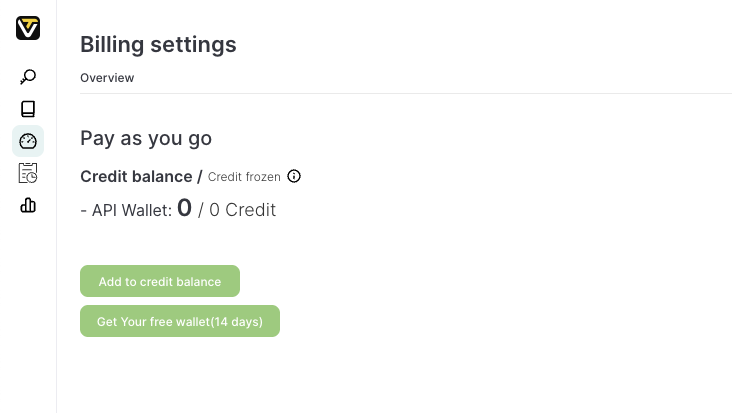Click the large bold 0 balance value
This screenshot has height=413, width=732.
coord(184,208)
